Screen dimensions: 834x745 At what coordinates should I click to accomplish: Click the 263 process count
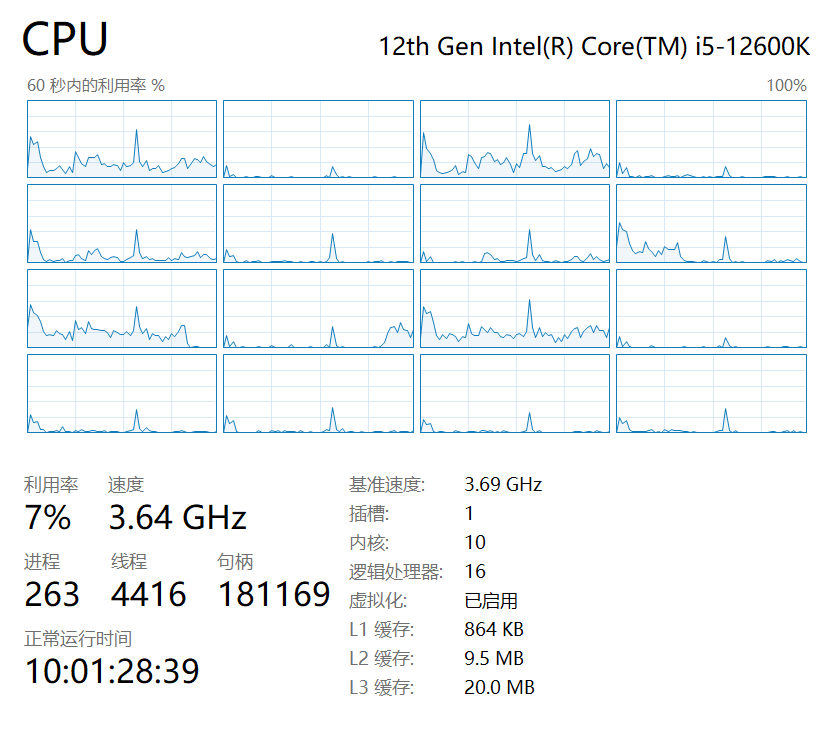52,595
